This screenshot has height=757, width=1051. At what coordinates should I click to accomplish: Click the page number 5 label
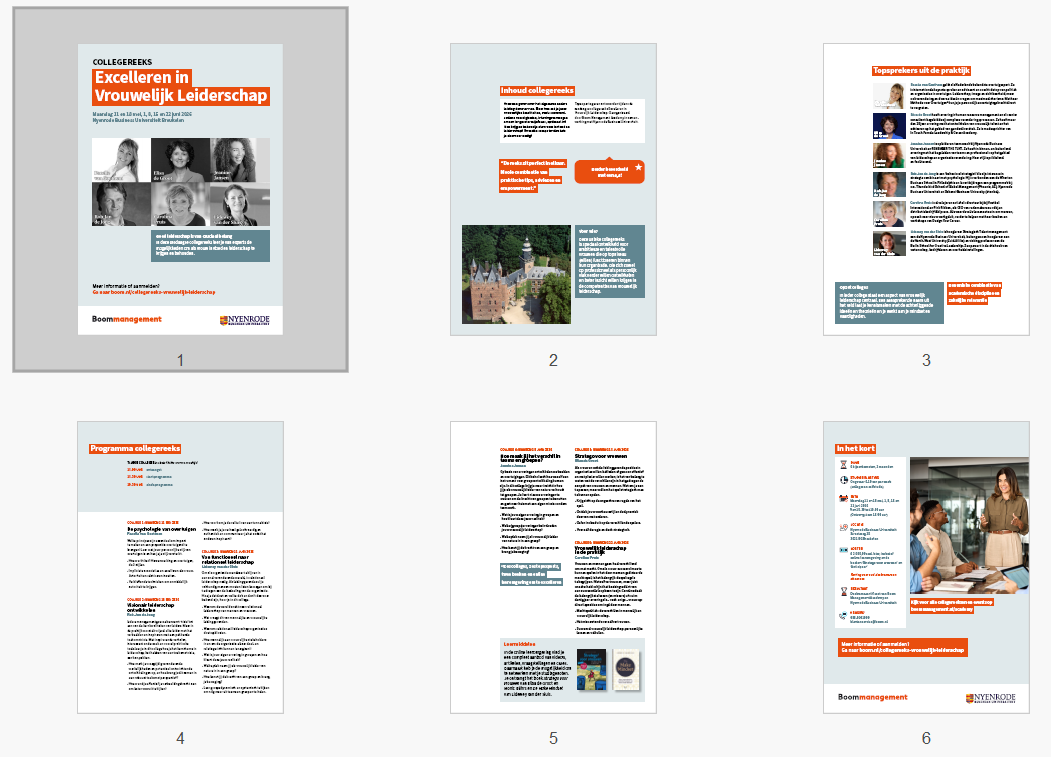(553, 739)
